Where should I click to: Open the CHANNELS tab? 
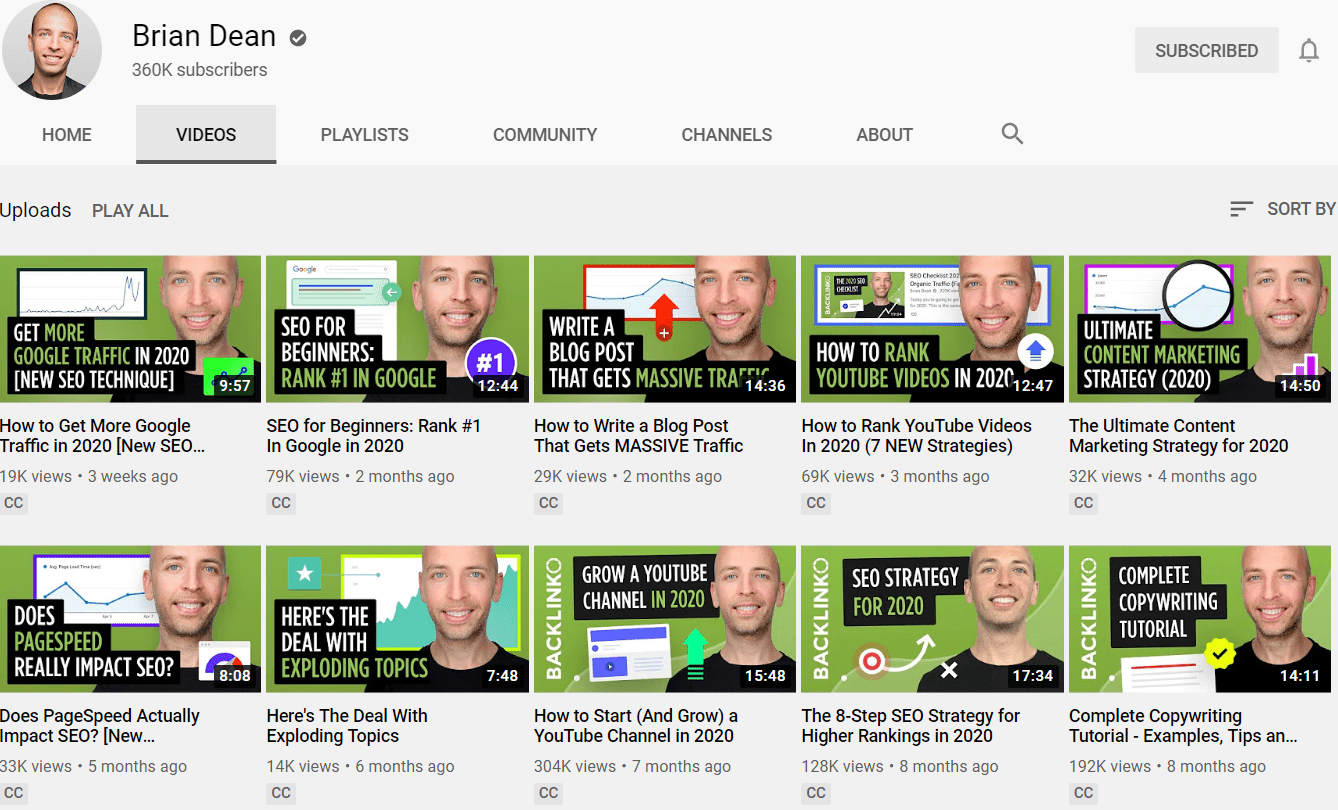(727, 135)
